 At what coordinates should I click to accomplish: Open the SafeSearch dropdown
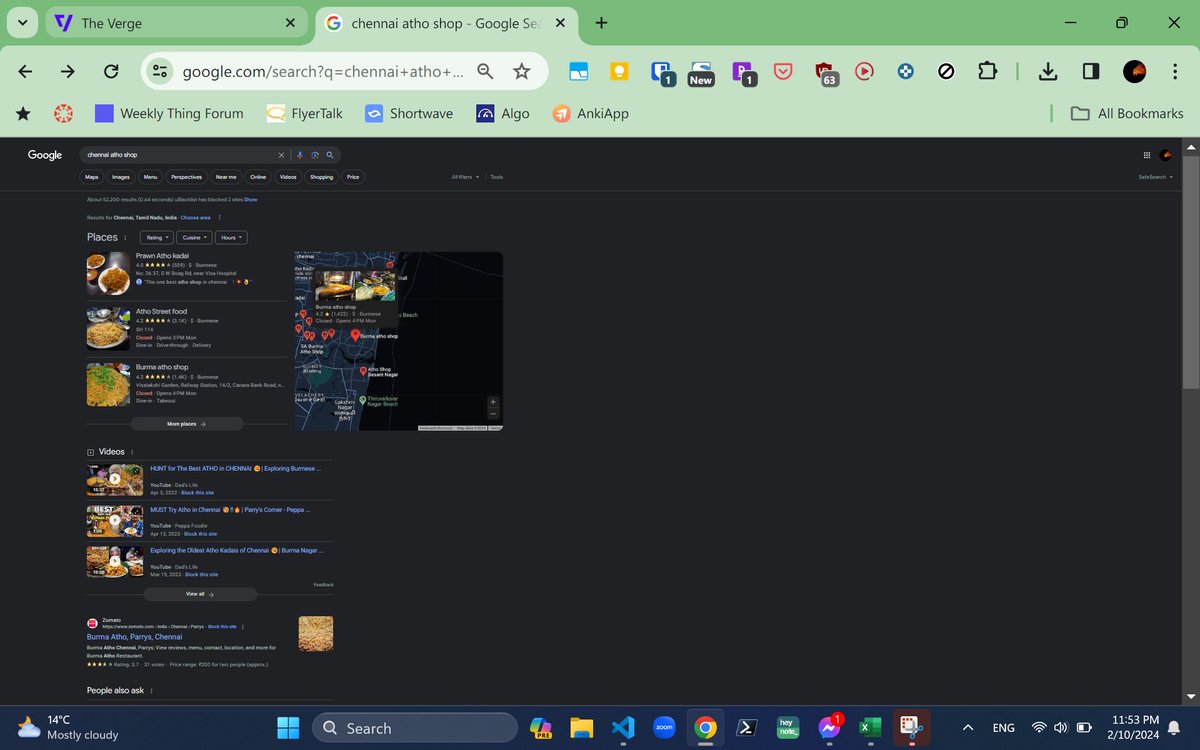tap(1156, 177)
